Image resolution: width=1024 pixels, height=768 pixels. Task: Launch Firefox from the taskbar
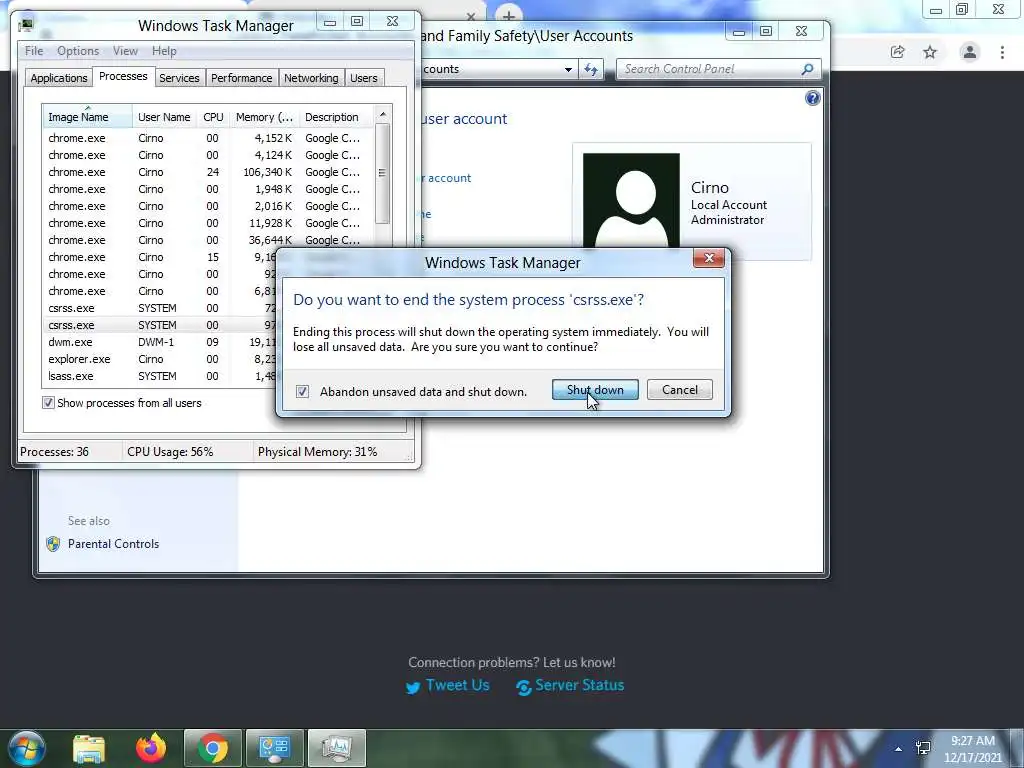pyautogui.click(x=151, y=748)
